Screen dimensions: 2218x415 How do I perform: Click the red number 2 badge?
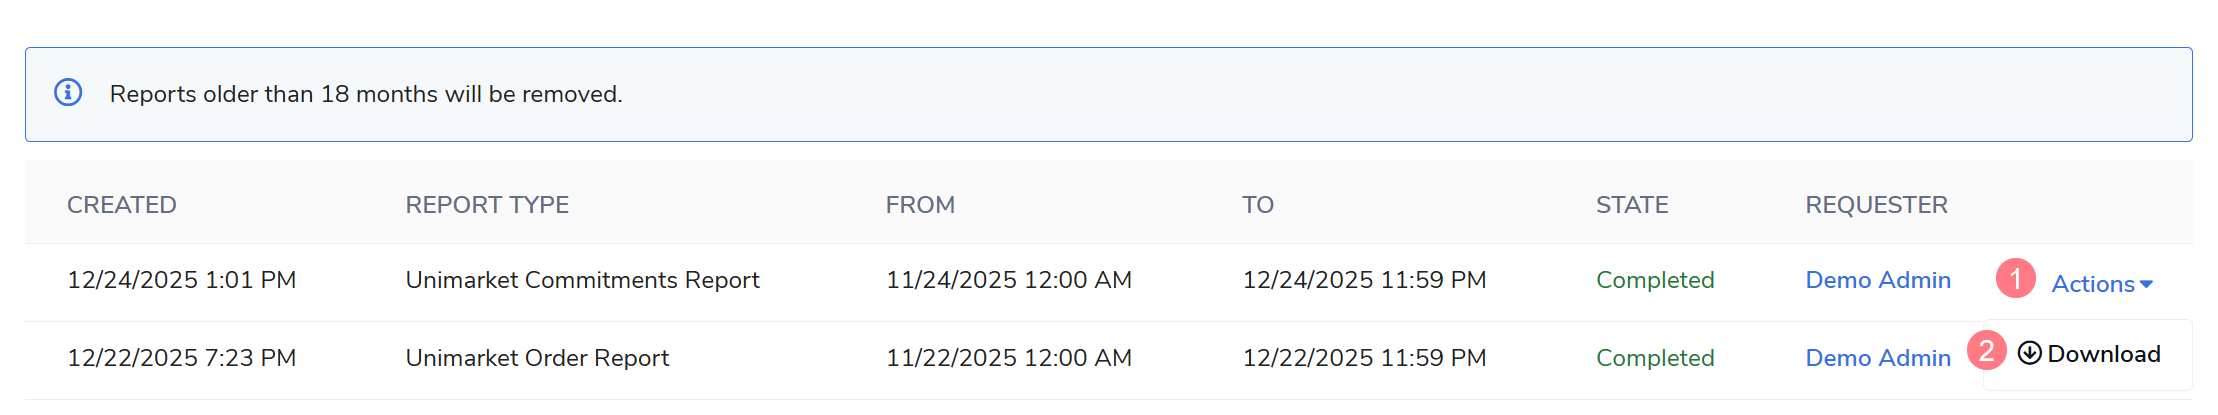(1986, 351)
